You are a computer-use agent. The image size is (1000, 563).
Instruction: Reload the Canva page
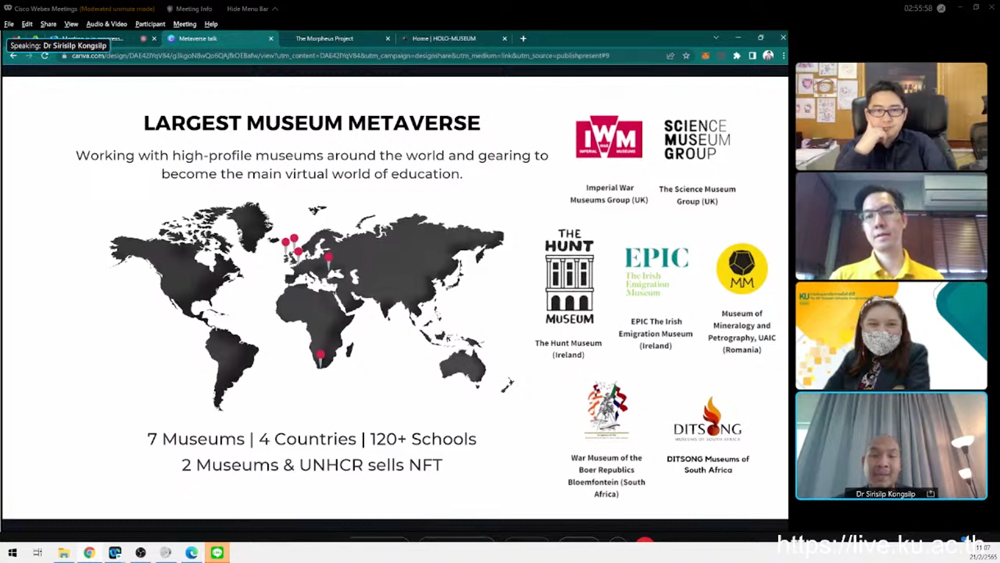coord(45,56)
